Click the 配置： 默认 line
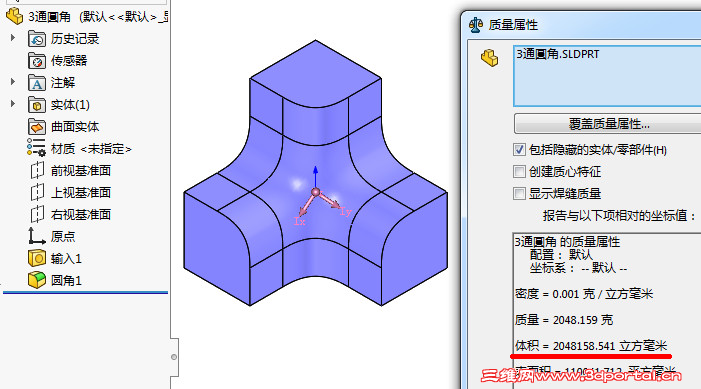This screenshot has width=701, height=389. (x=561, y=255)
